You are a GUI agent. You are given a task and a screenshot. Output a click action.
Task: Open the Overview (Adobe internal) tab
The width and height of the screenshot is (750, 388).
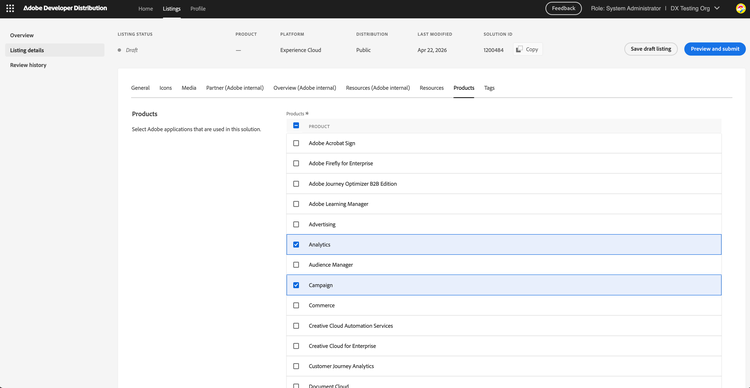coord(305,88)
